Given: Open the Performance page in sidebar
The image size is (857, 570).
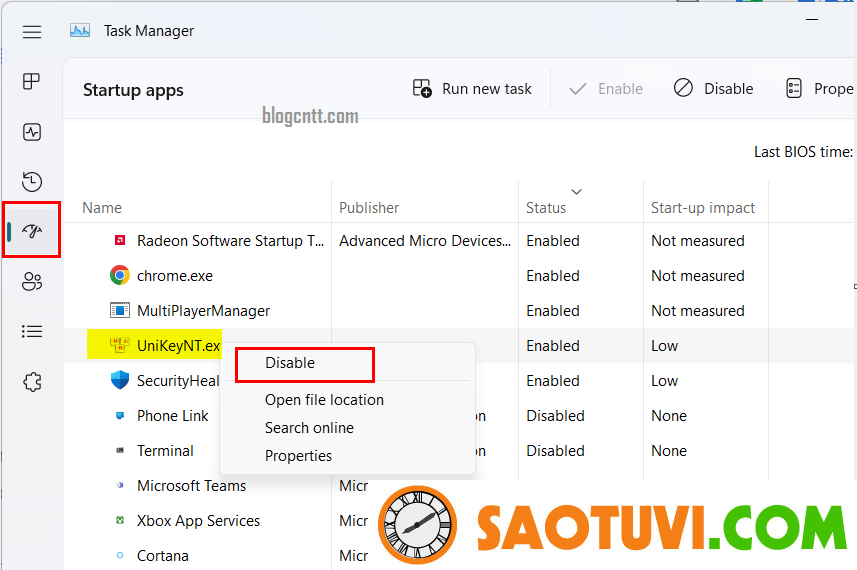Looking at the screenshot, I should 32,132.
